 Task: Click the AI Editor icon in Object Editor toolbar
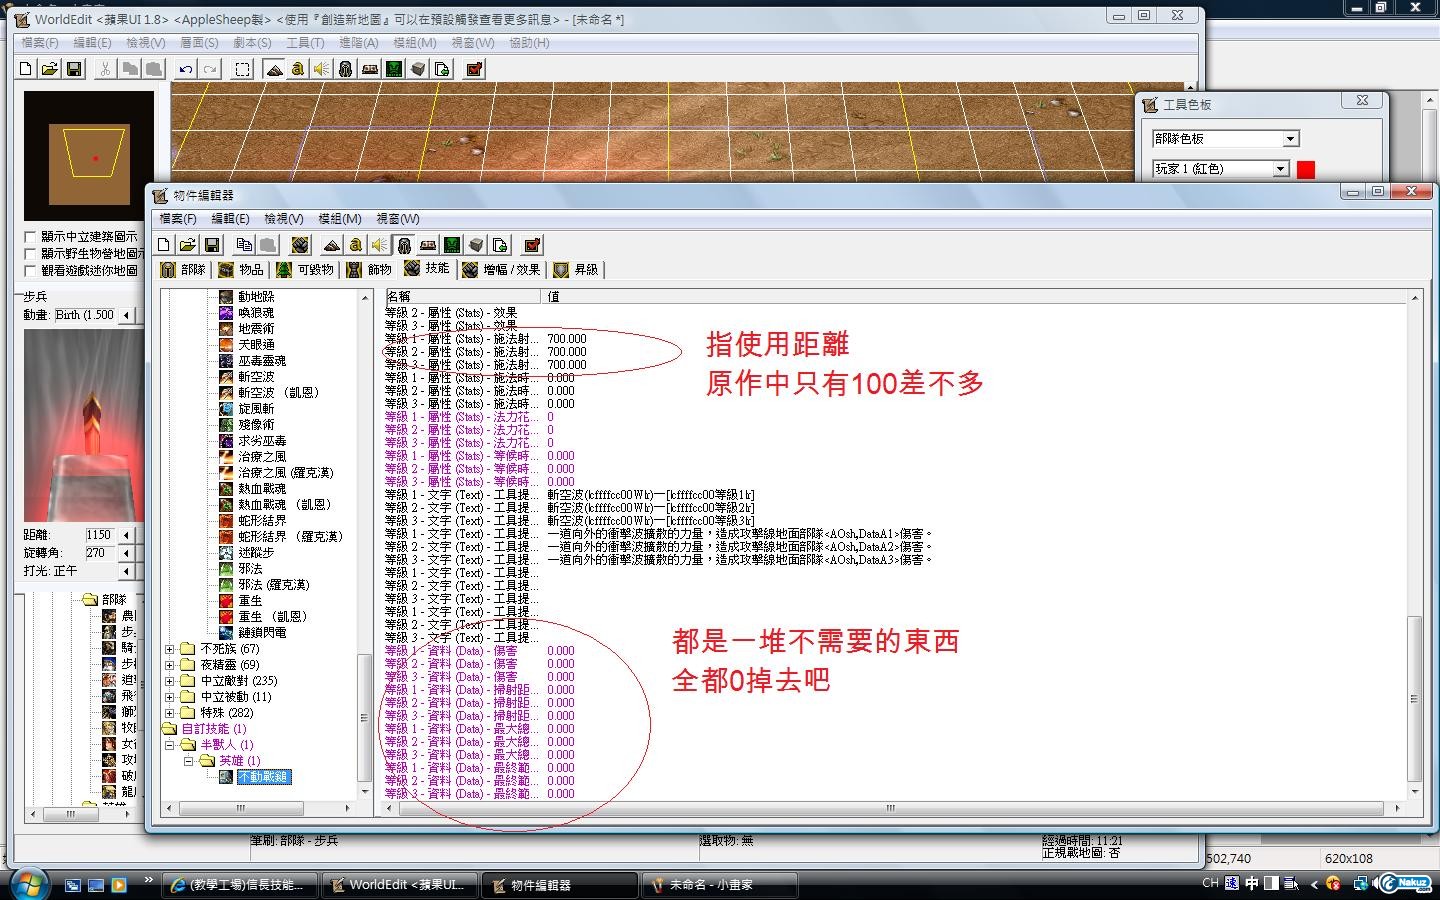click(x=452, y=245)
